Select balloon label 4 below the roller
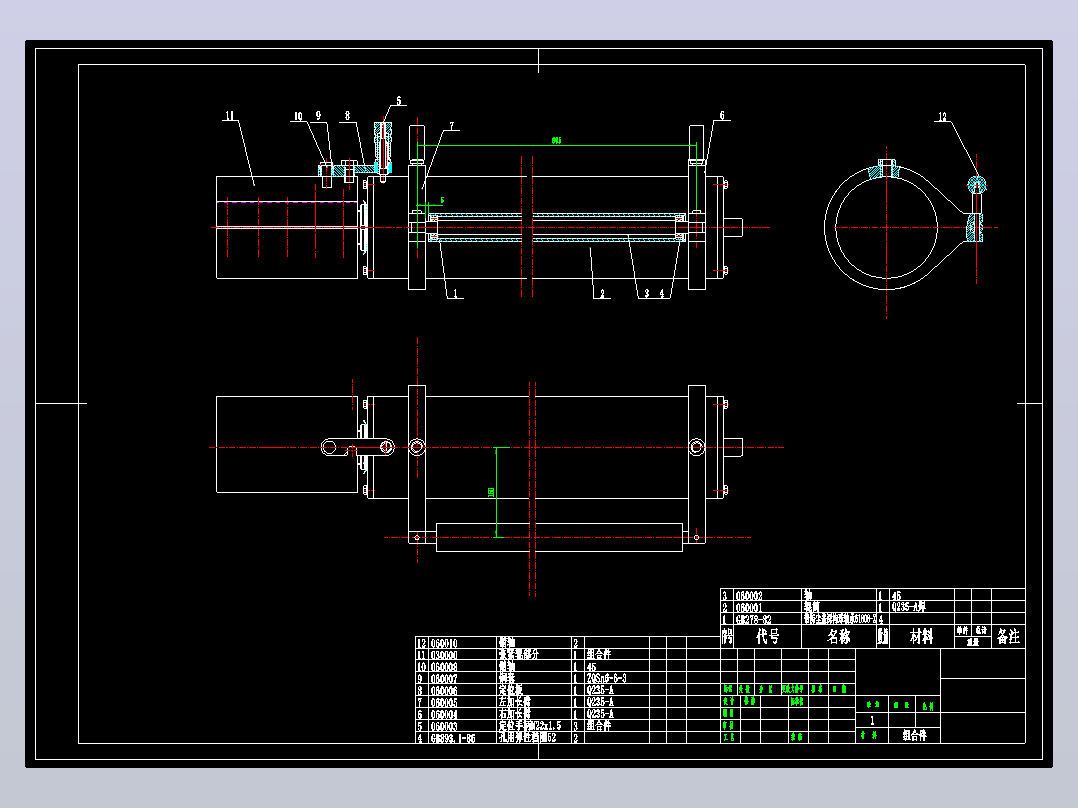This screenshot has height=808, width=1078. pos(662,294)
